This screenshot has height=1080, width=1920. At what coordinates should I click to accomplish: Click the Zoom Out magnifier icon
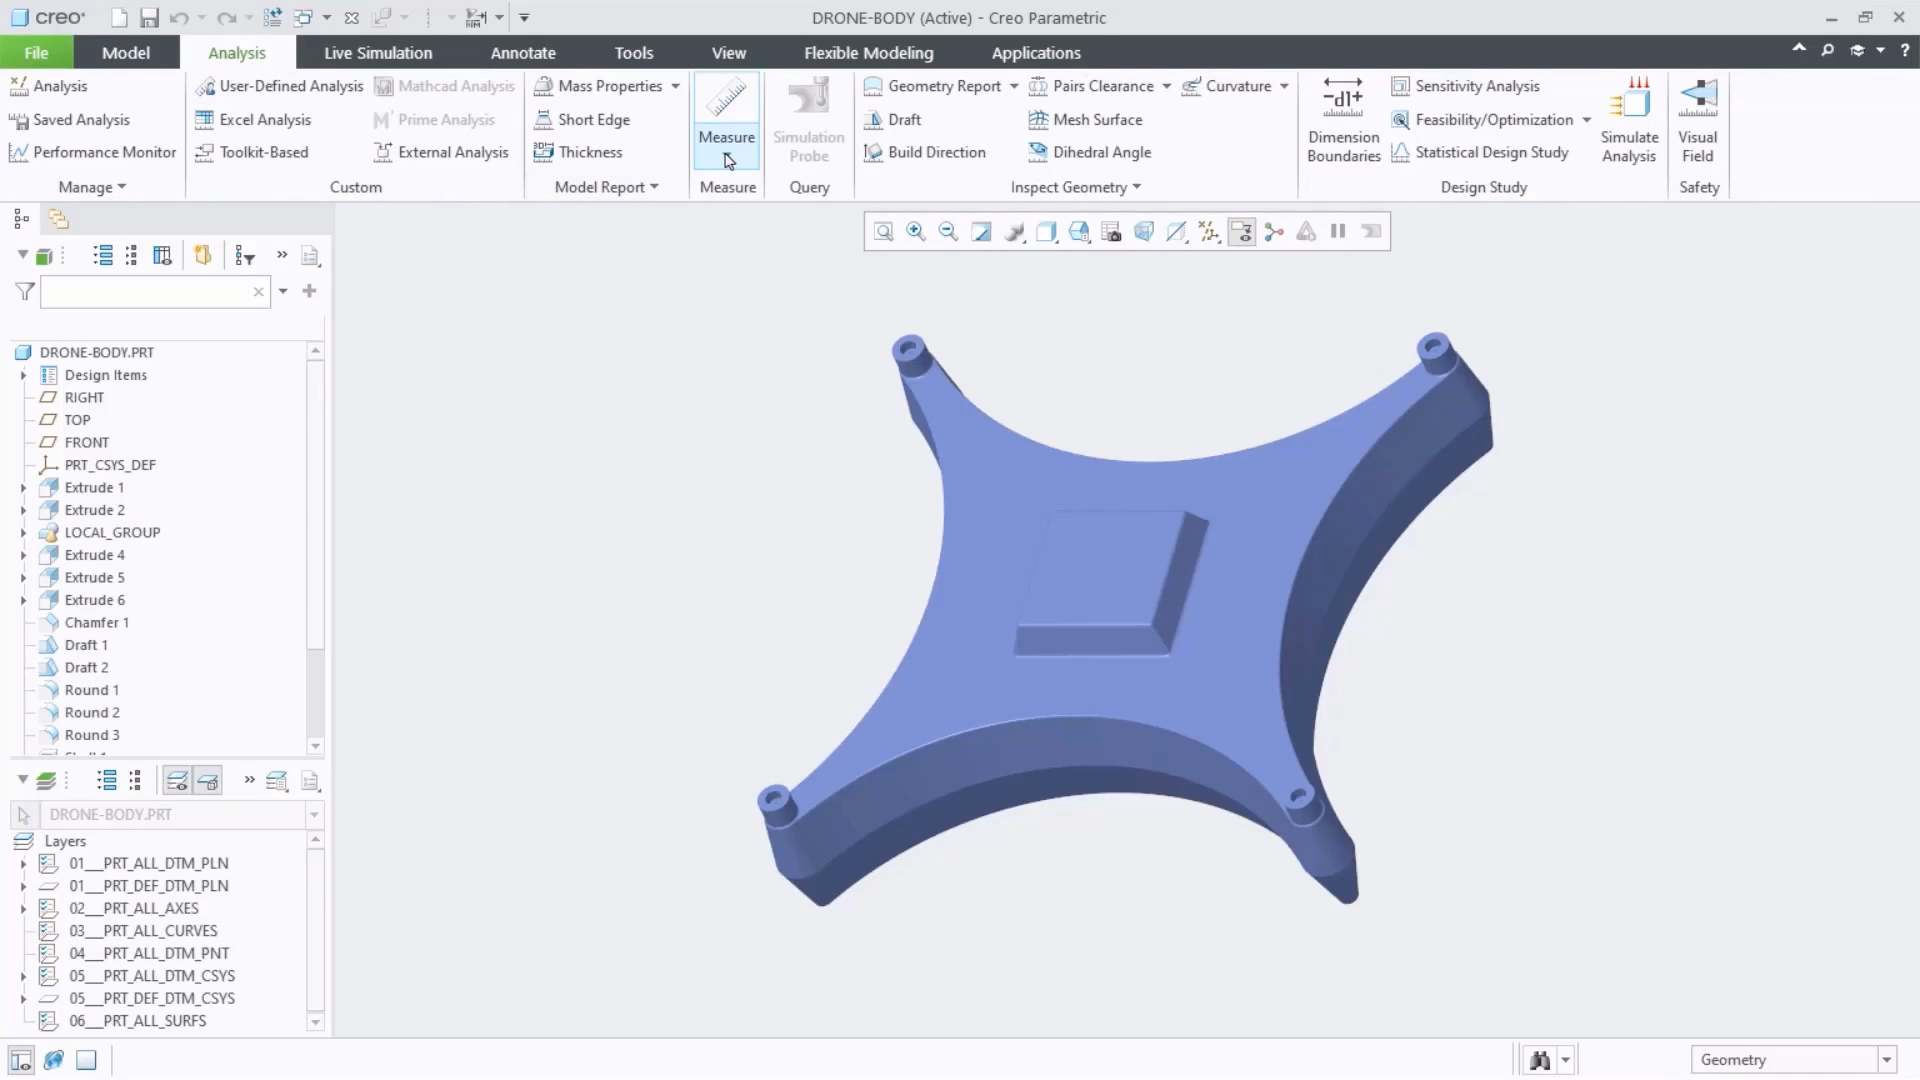(x=948, y=232)
